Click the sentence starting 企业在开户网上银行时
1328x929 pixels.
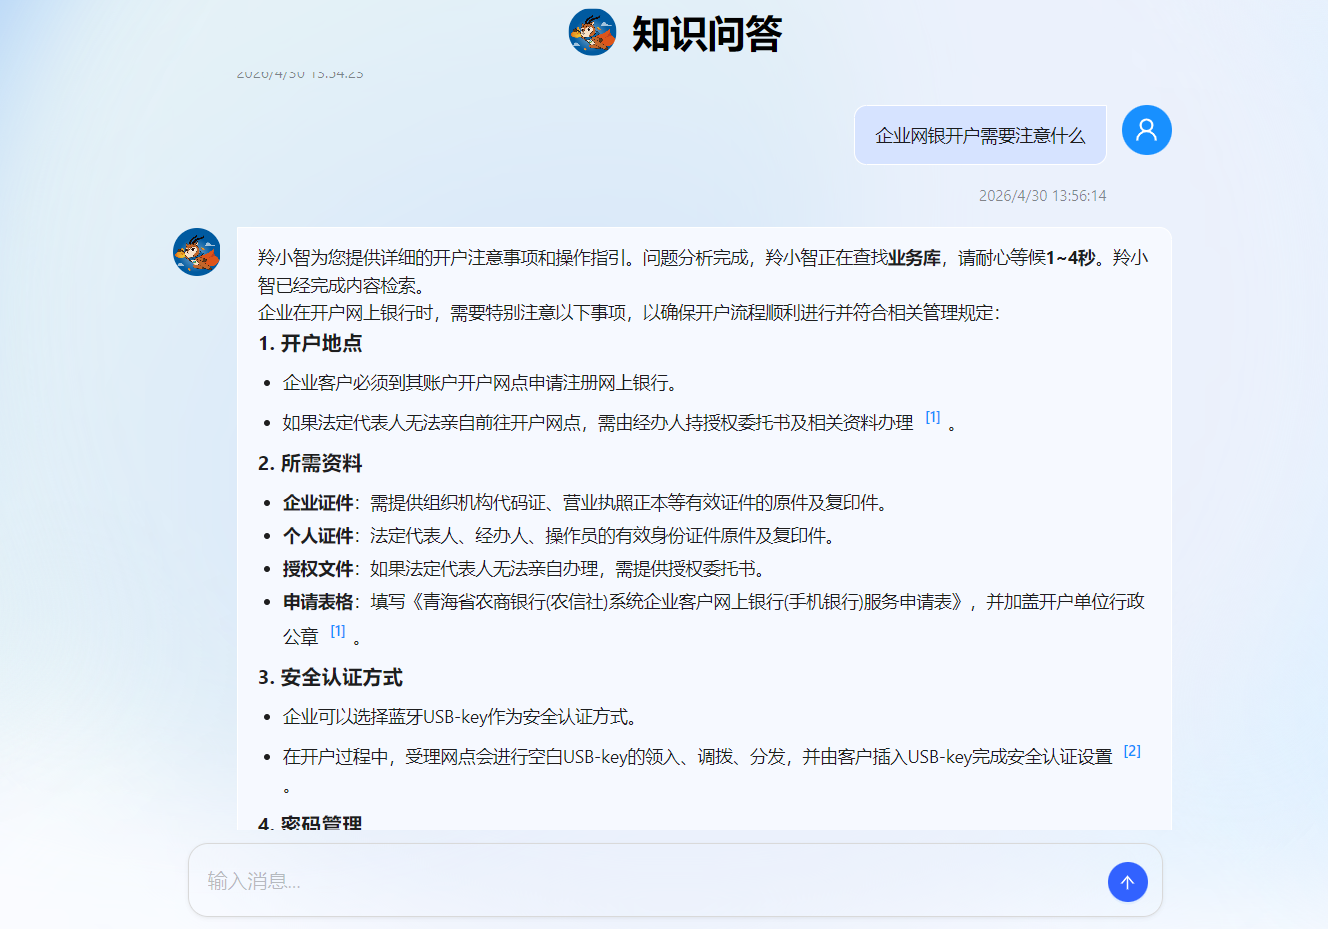point(629,313)
